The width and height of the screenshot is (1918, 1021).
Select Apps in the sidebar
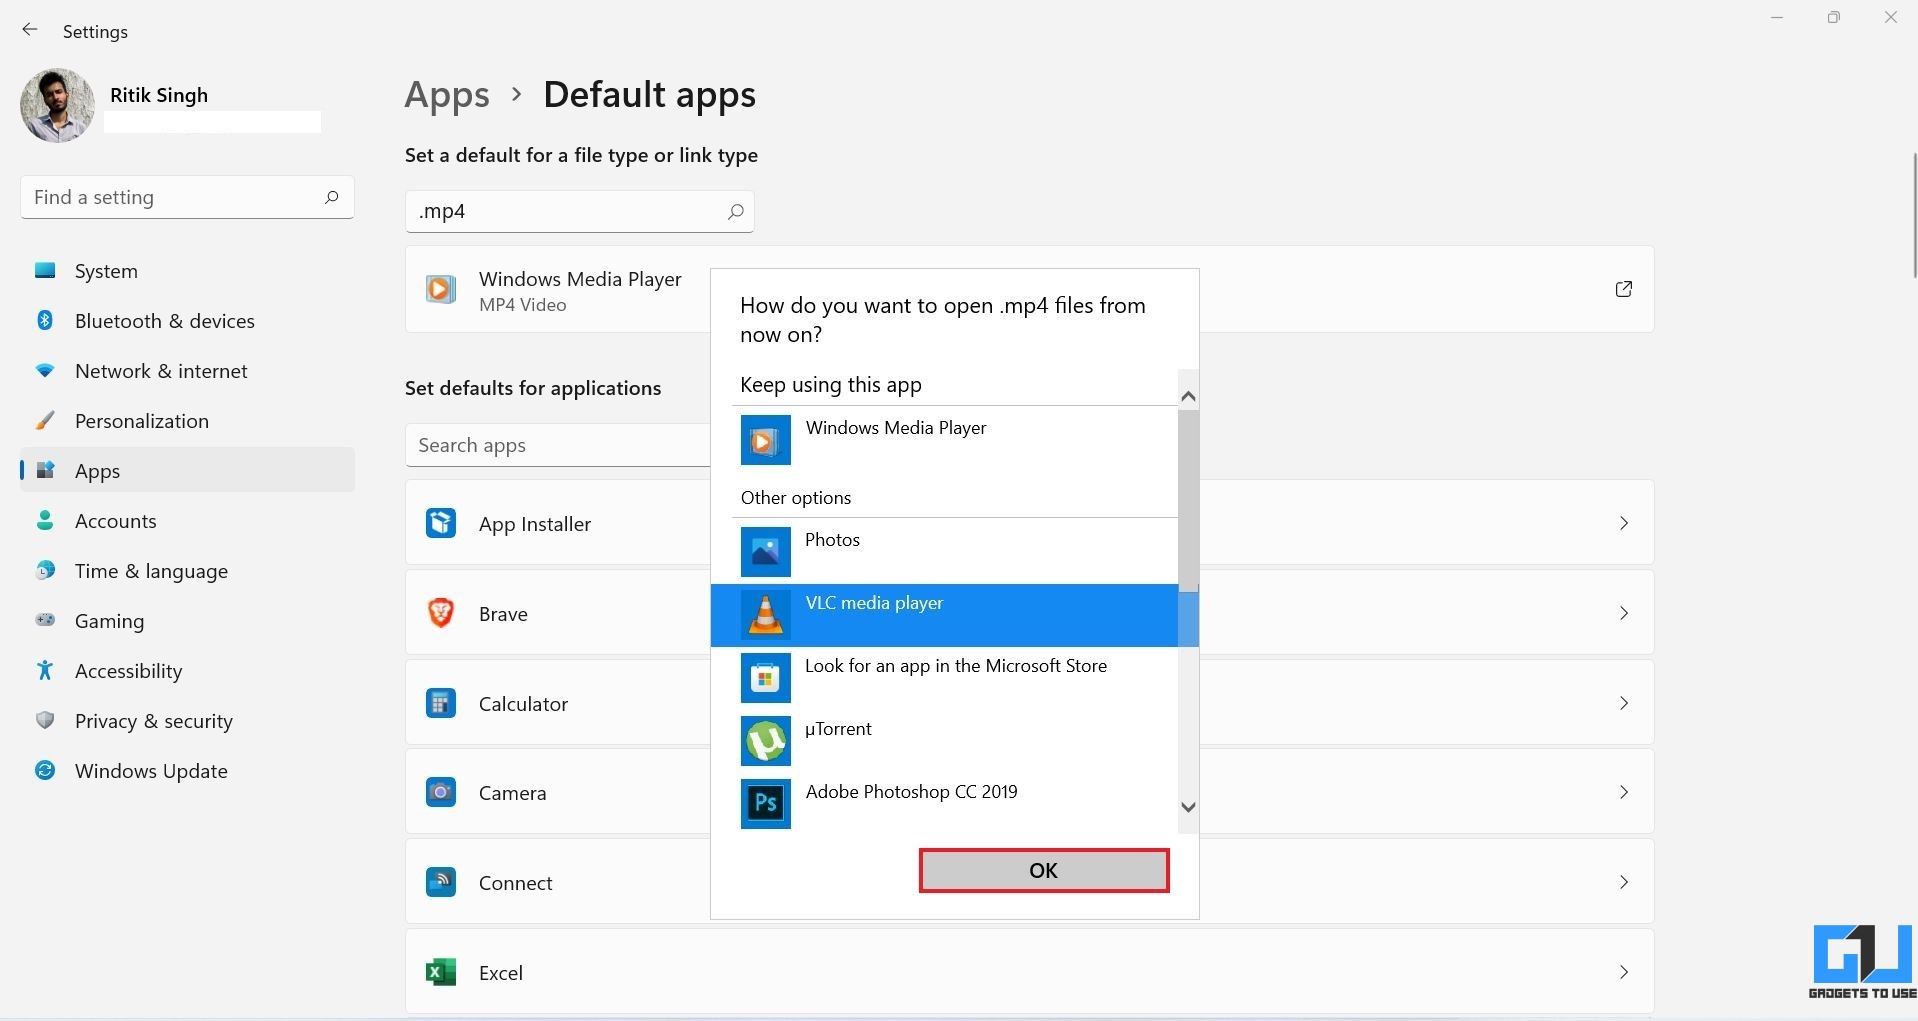point(187,471)
